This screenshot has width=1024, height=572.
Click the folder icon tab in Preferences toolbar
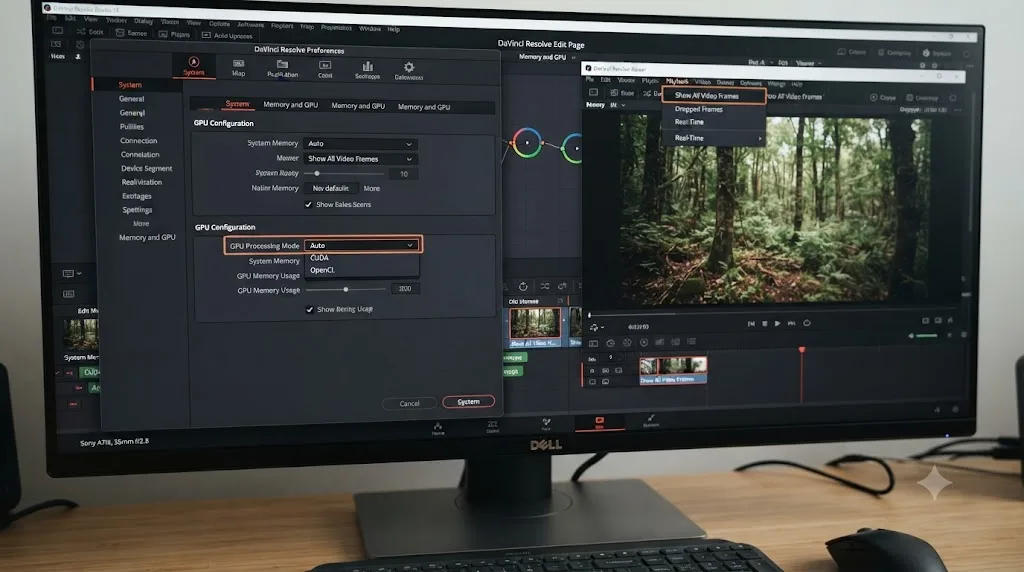pos(282,69)
